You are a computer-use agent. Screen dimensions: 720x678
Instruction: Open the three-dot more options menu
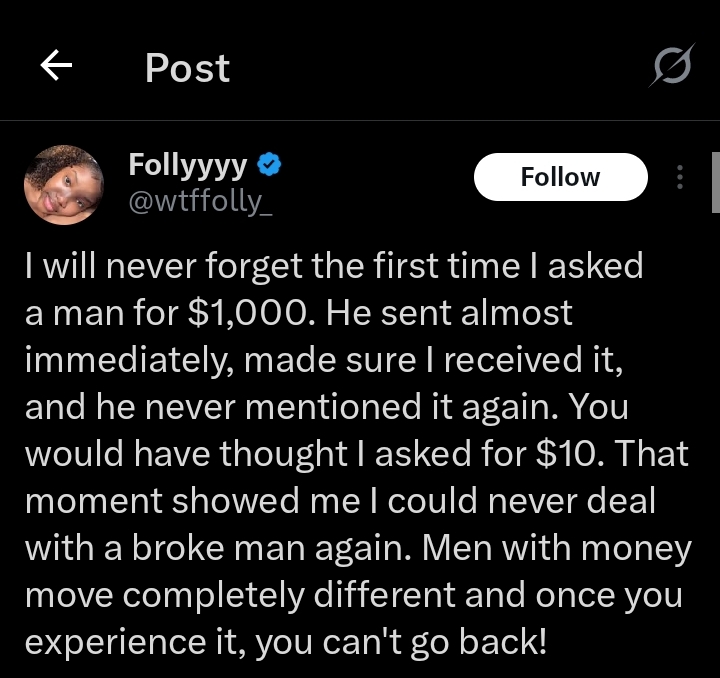click(680, 177)
